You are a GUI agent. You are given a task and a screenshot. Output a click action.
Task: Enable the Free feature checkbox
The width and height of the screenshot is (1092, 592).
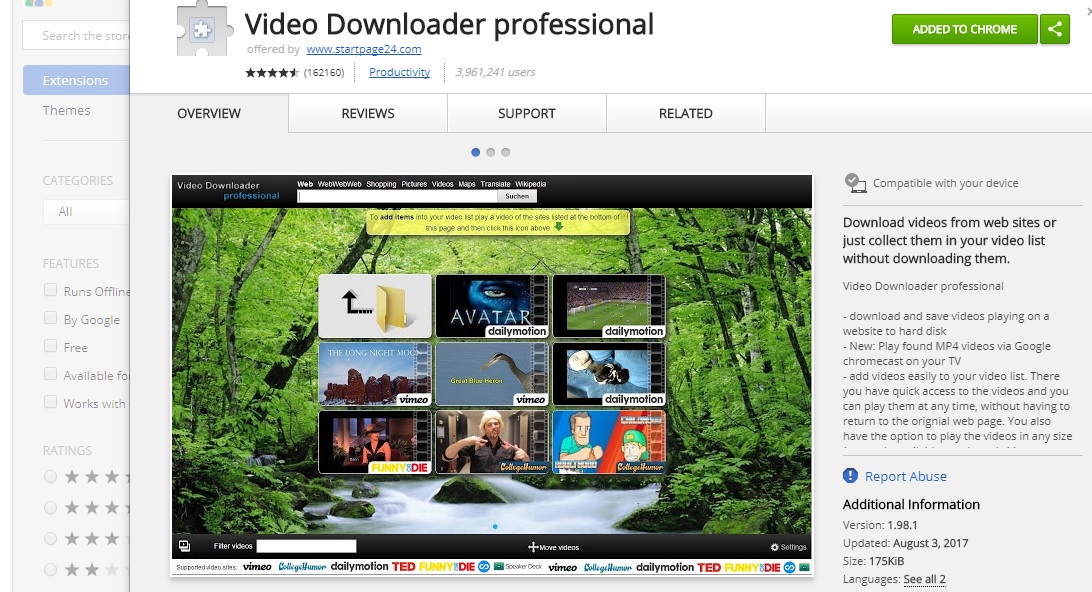pyautogui.click(x=50, y=345)
